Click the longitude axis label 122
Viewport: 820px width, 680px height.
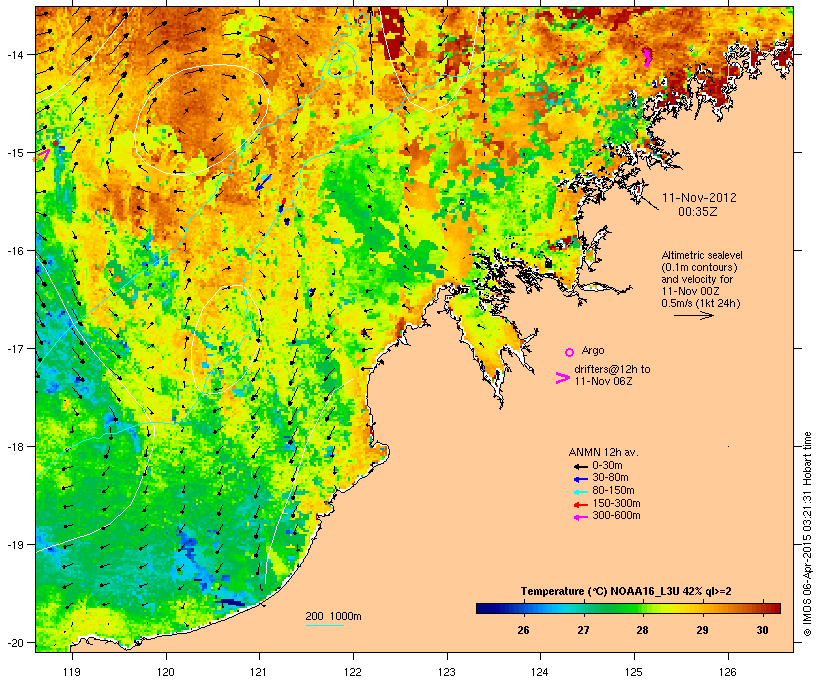[353, 672]
